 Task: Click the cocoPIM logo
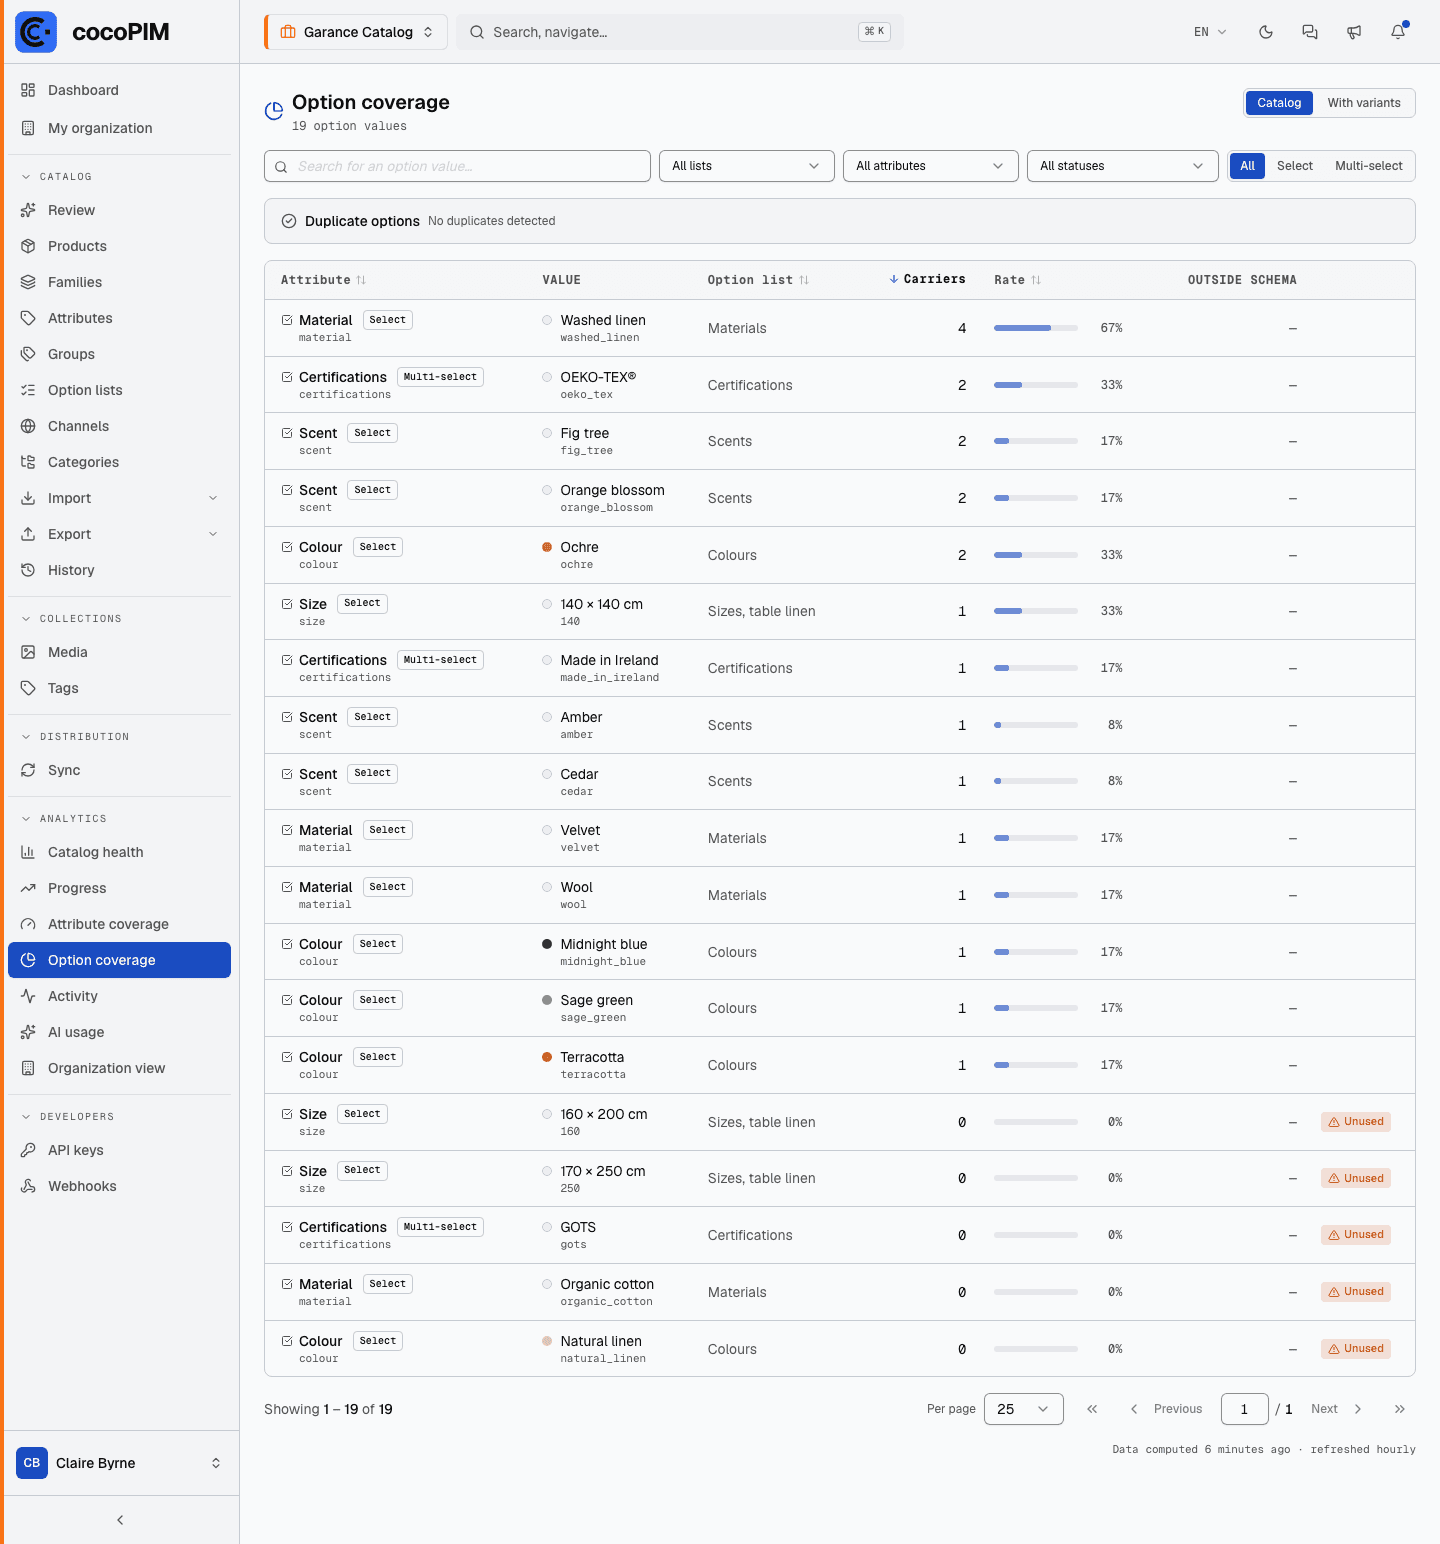[x=92, y=32]
